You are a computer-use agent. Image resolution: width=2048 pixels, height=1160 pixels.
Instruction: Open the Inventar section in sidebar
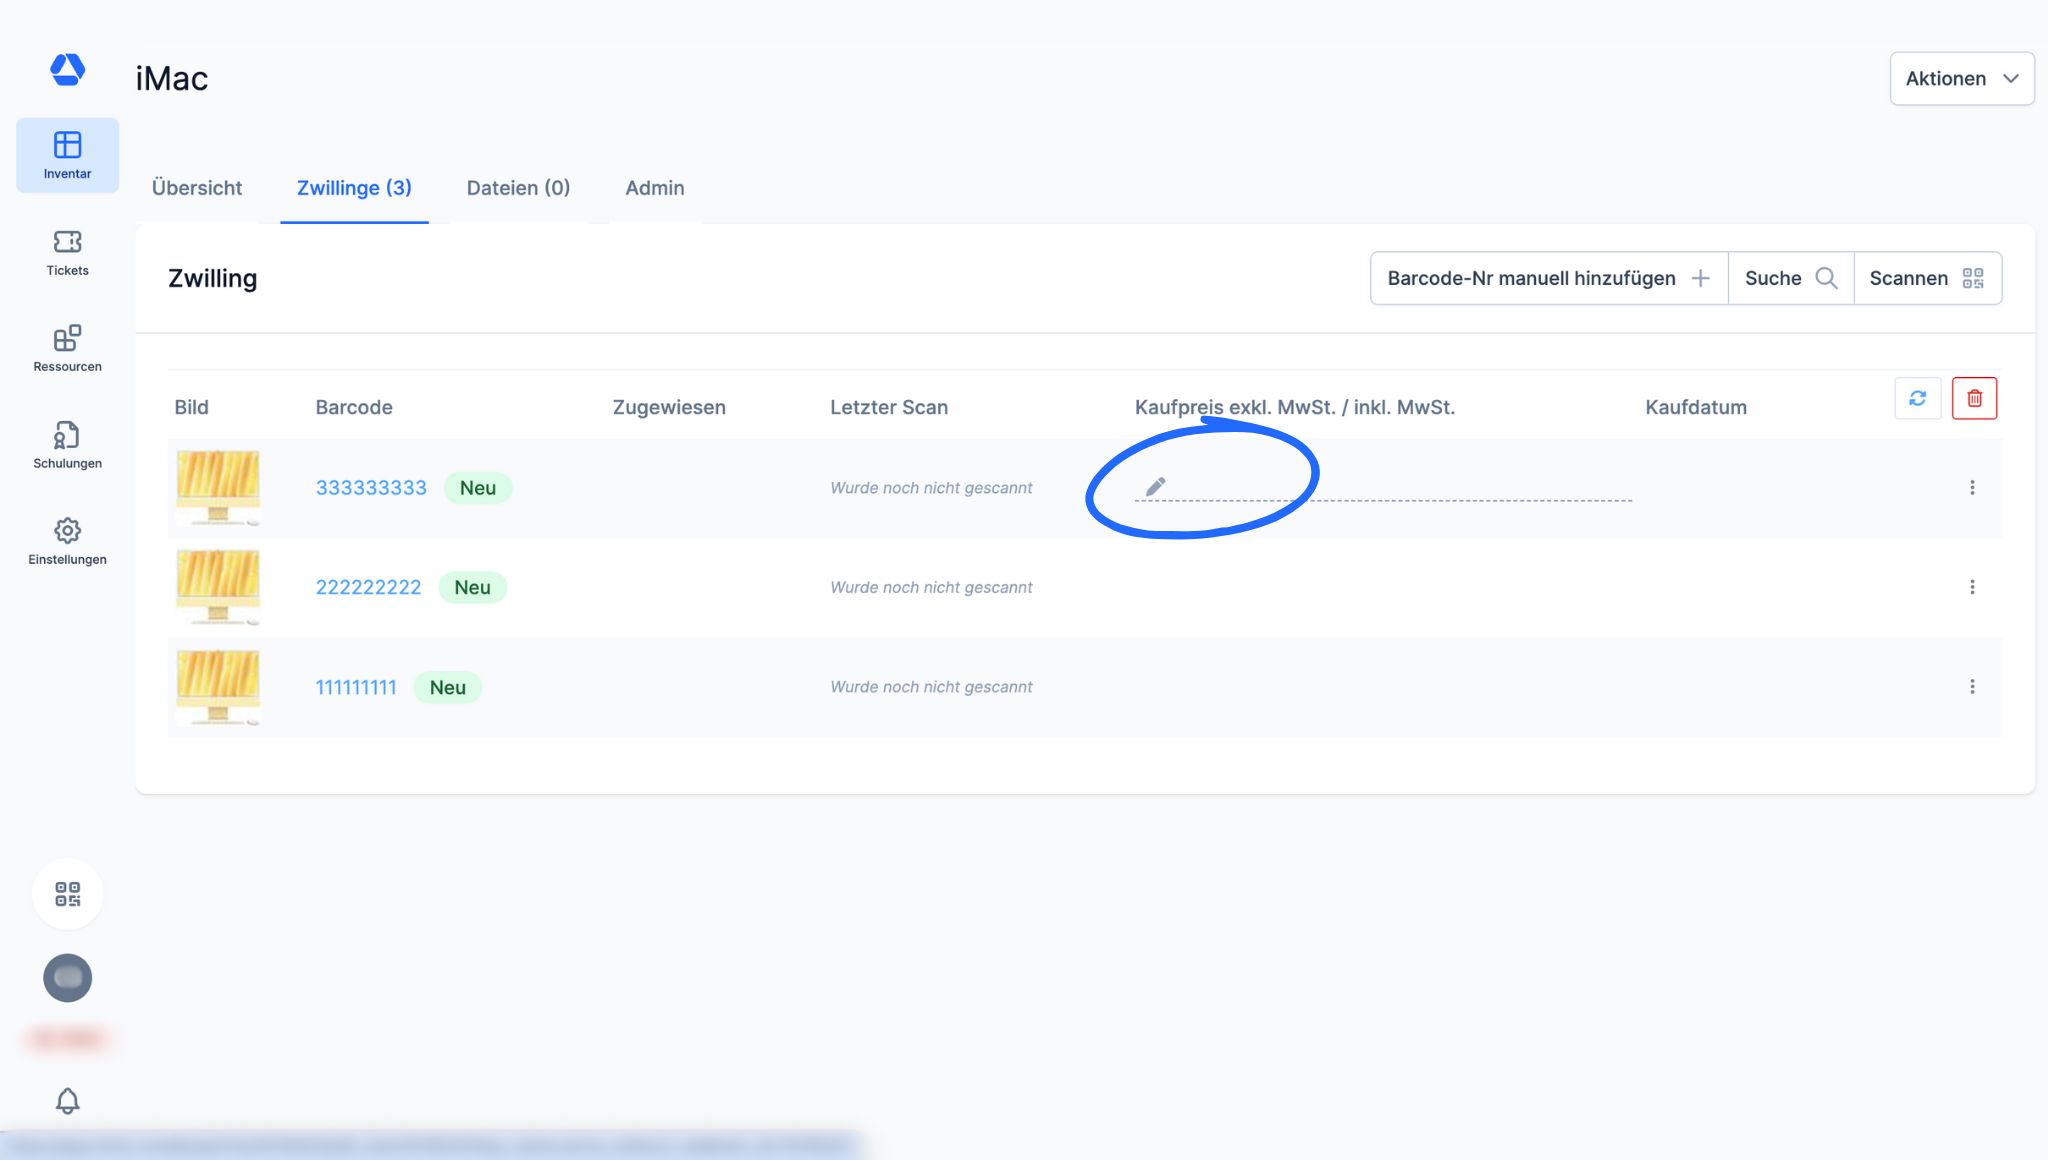pyautogui.click(x=67, y=155)
